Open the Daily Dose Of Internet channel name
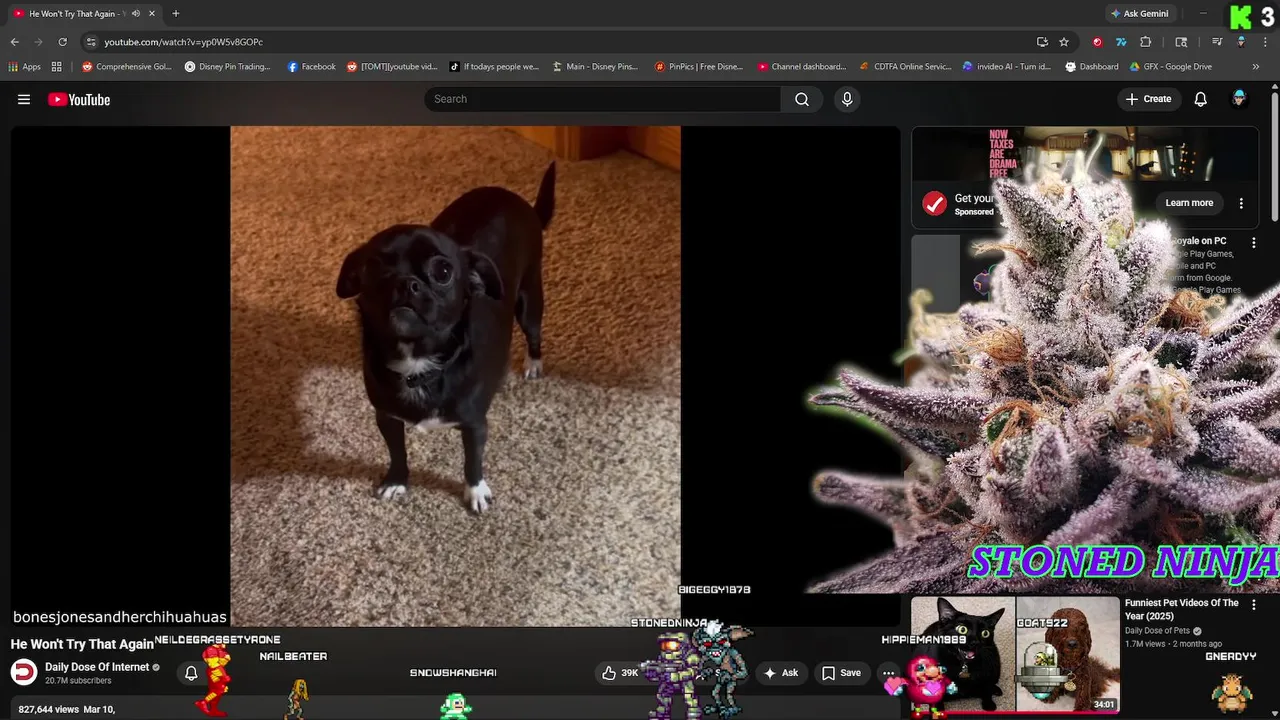 97,667
